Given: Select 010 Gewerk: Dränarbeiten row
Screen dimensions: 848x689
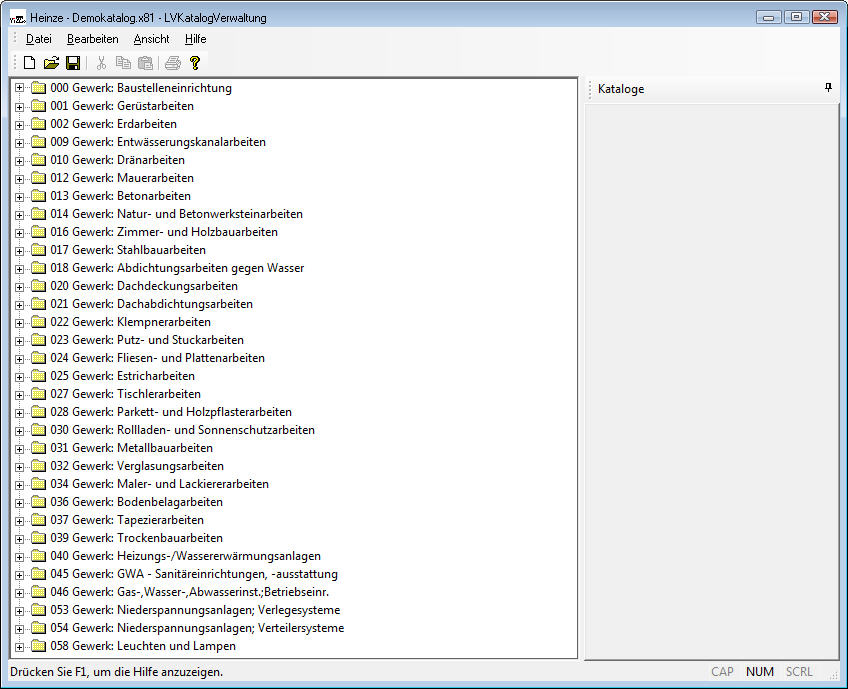Looking at the screenshot, I should click(117, 160).
